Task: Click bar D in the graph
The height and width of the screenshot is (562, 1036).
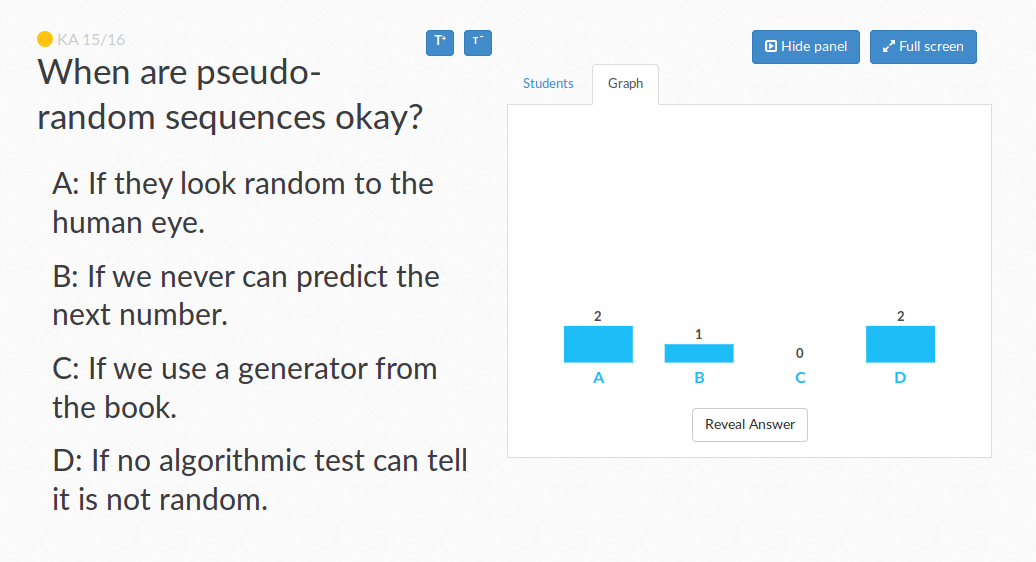Action: [900, 344]
